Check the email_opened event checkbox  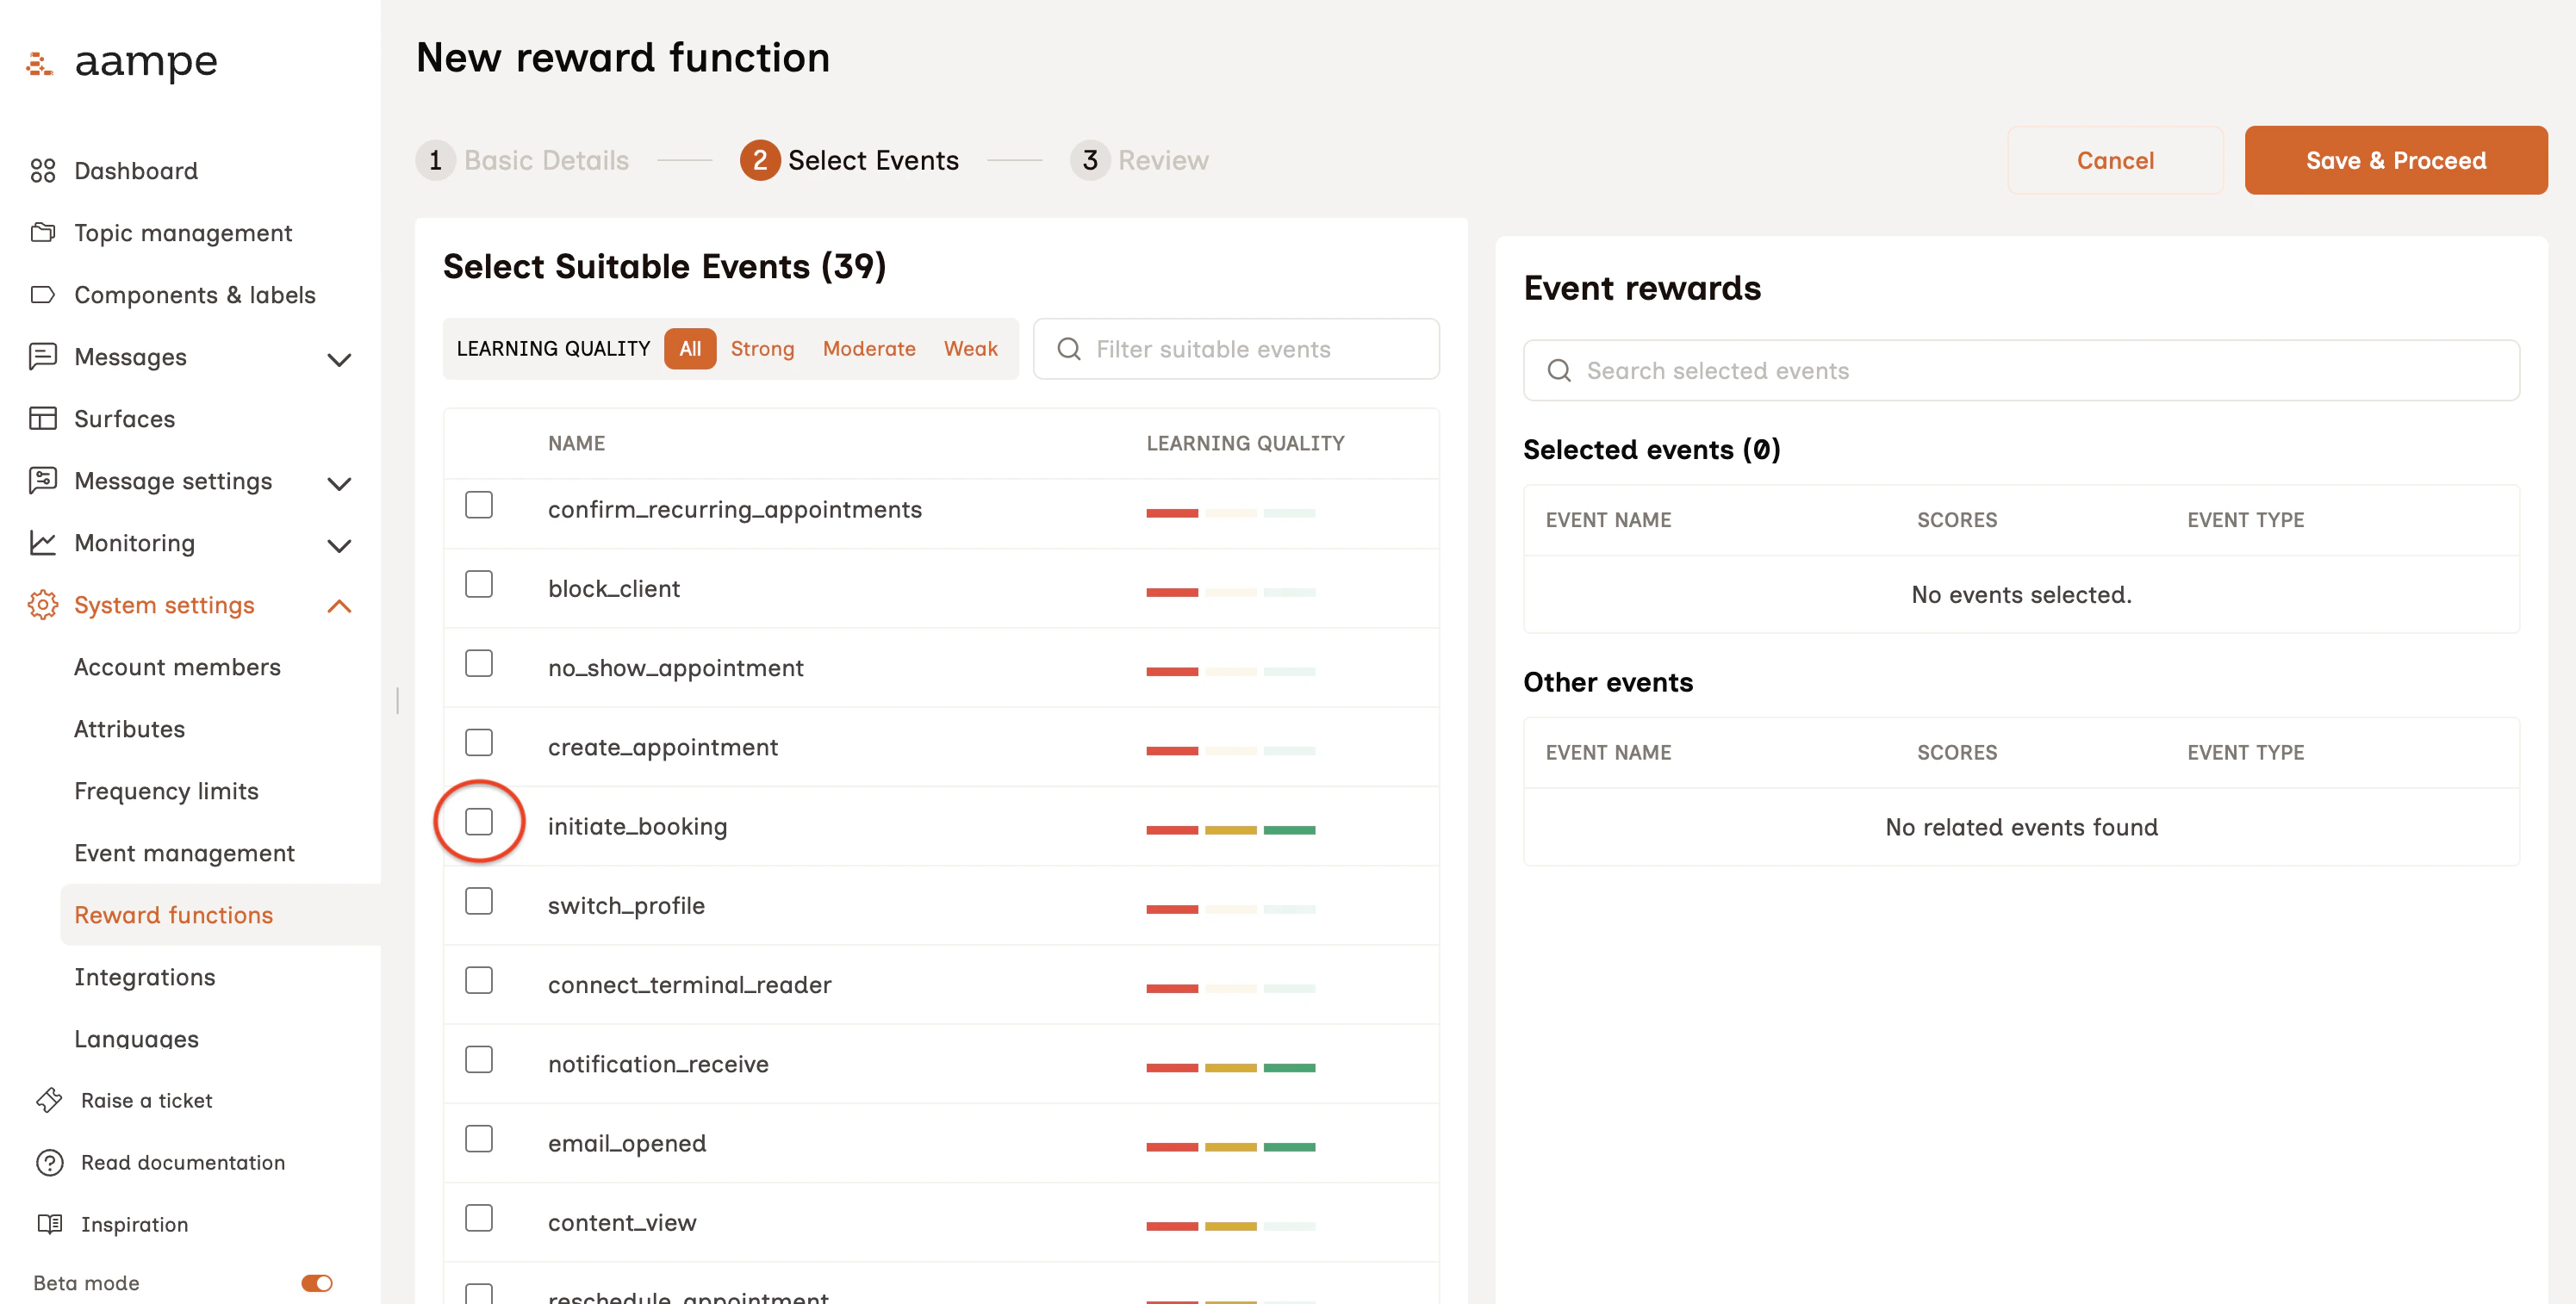(x=479, y=1139)
